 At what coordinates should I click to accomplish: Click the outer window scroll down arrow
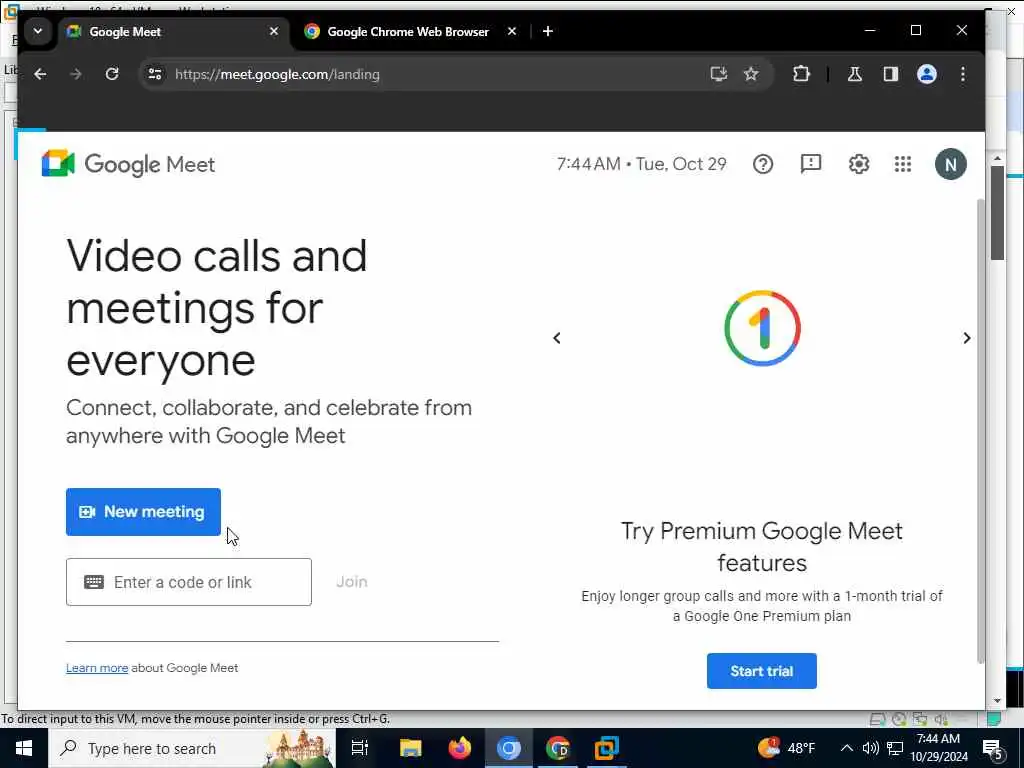[997, 701]
